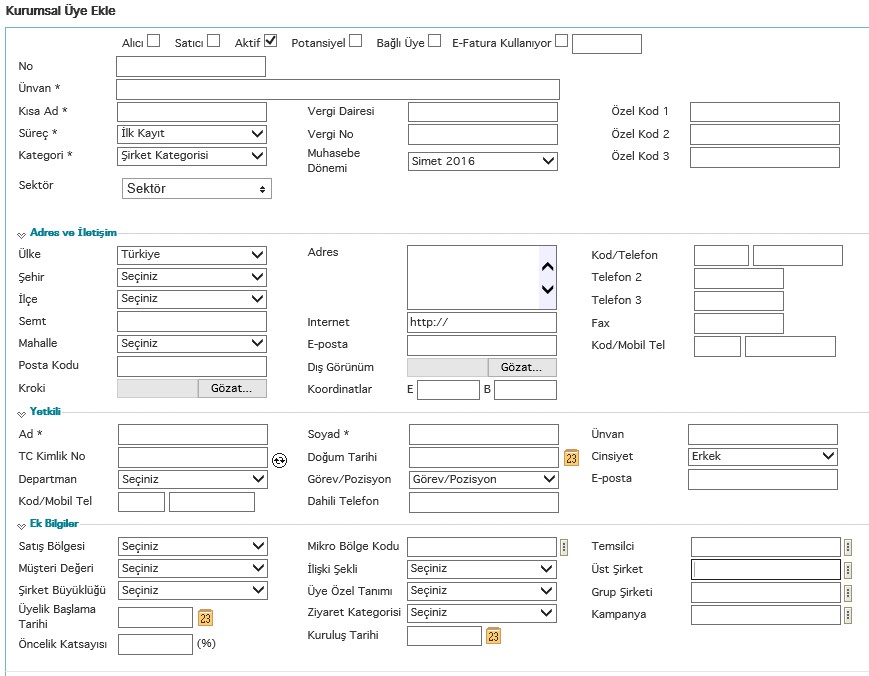
Task: Enable the Alıcı checkbox
Action: (x=154, y=41)
